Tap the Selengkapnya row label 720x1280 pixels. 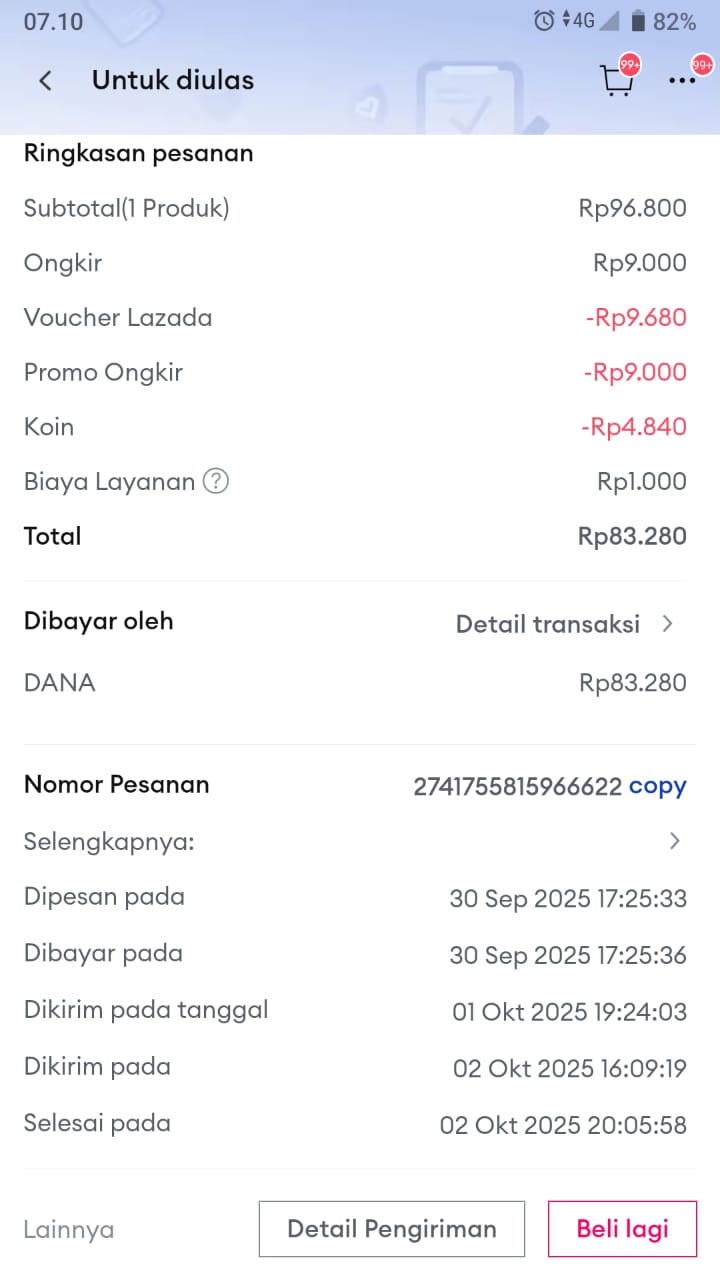pyautogui.click(x=109, y=842)
